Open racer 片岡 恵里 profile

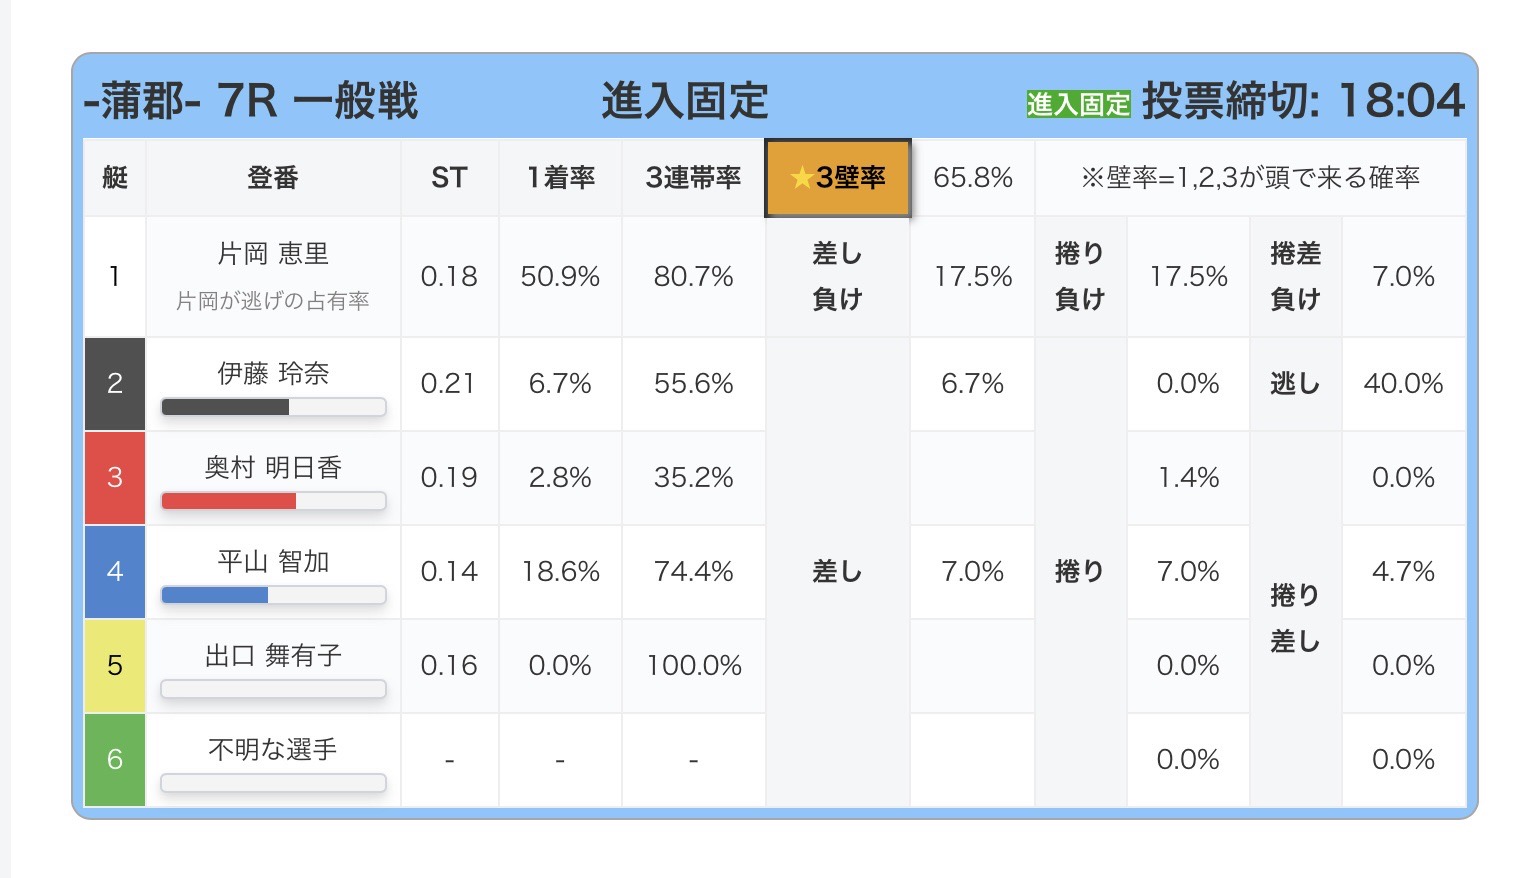[273, 254]
